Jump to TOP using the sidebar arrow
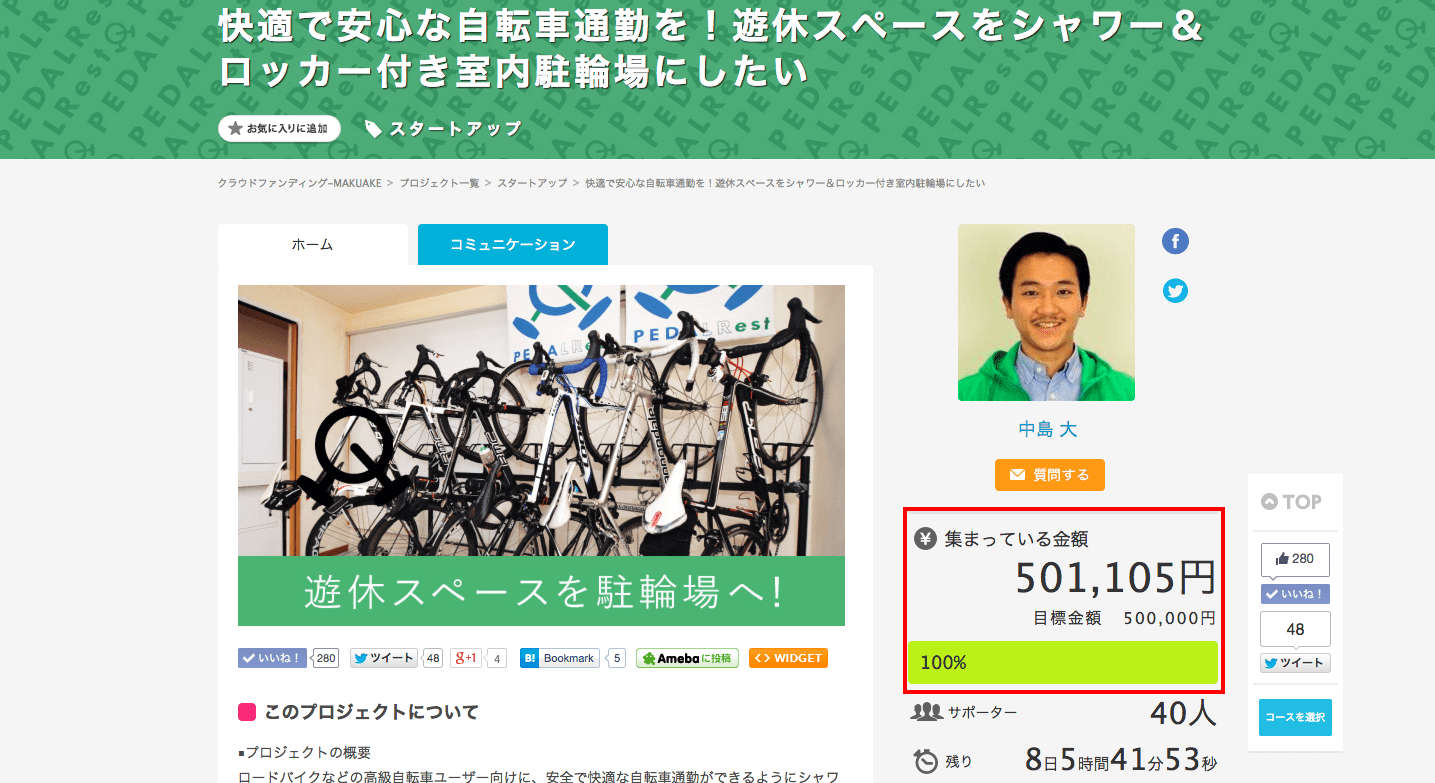The height and width of the screenshot is (783, 1435). 1292,502
